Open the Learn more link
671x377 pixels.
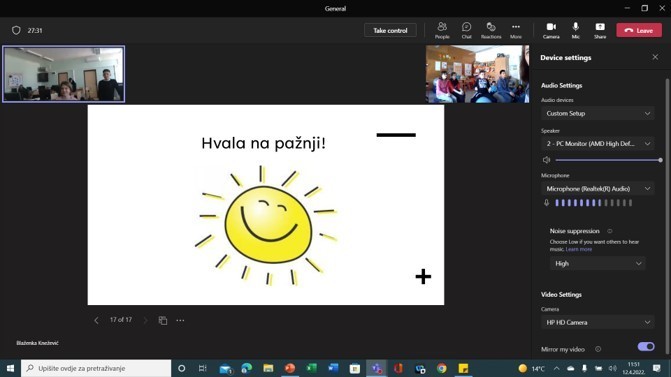pos(579,249)
